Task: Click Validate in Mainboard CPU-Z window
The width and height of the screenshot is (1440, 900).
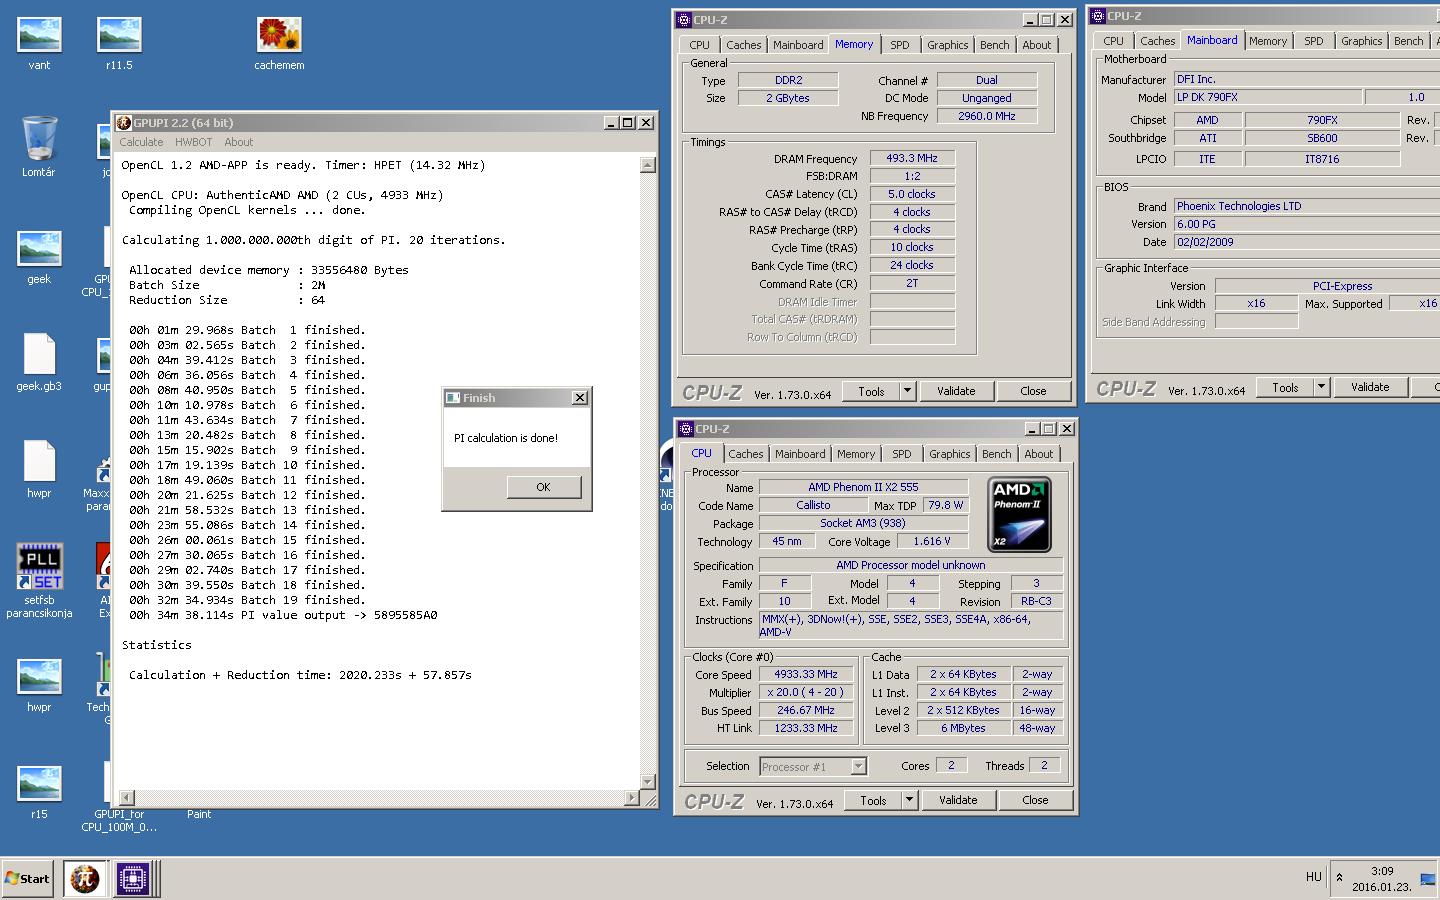Action: (x=1370, y=387)
